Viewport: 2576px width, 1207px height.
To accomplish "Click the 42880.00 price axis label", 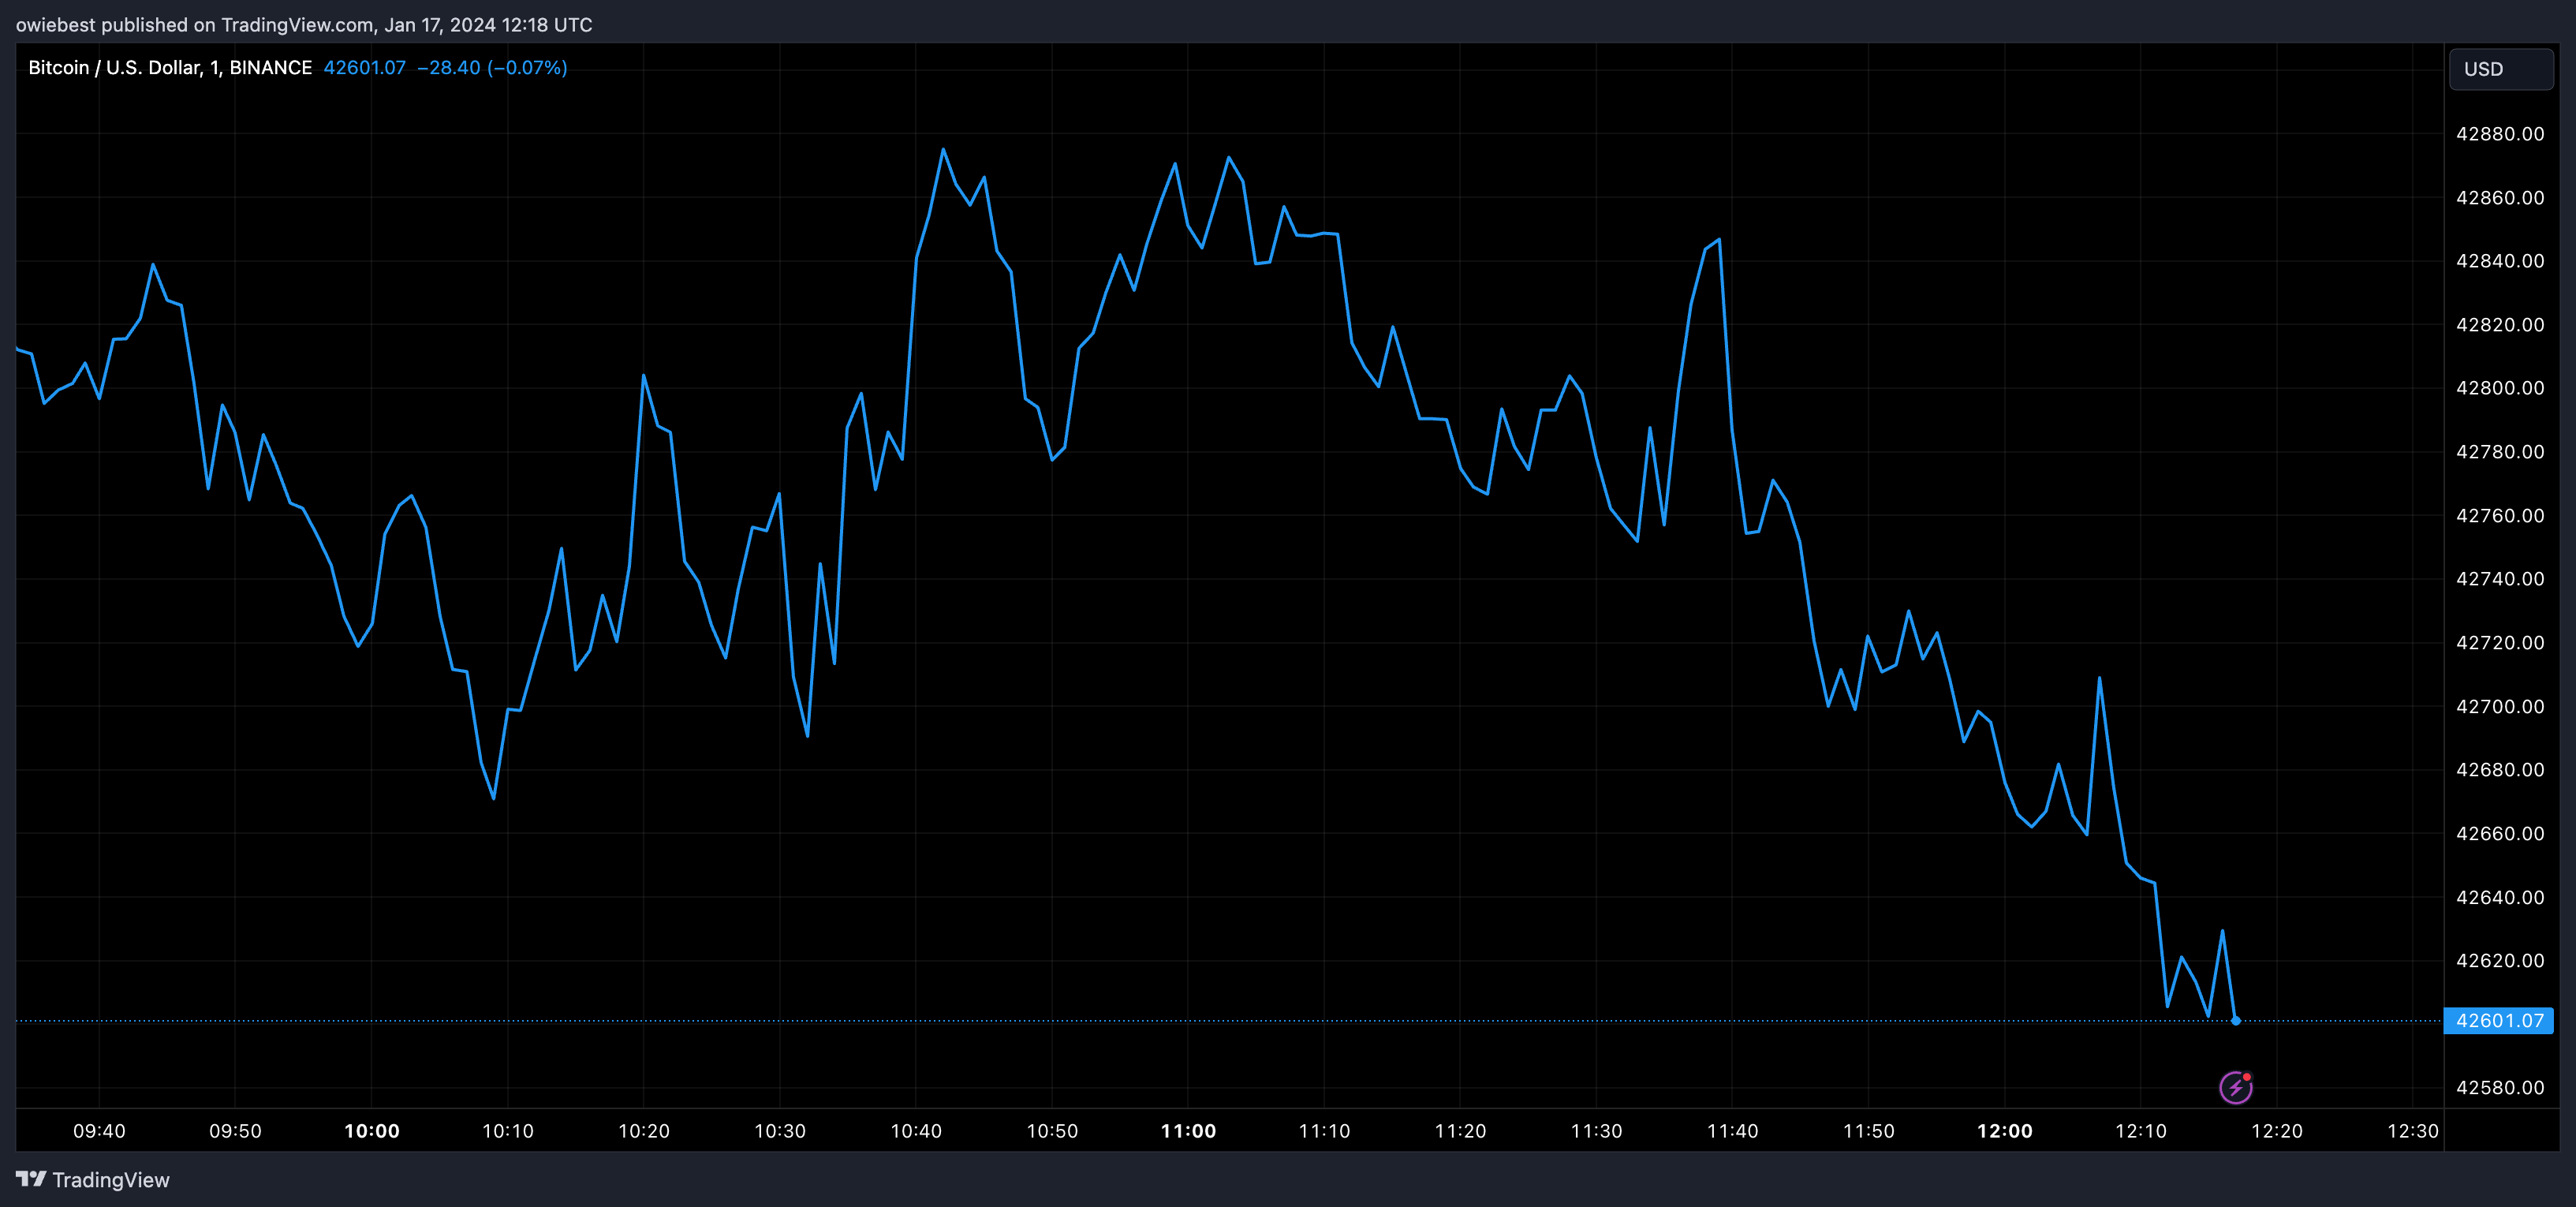I will 2500,134.
